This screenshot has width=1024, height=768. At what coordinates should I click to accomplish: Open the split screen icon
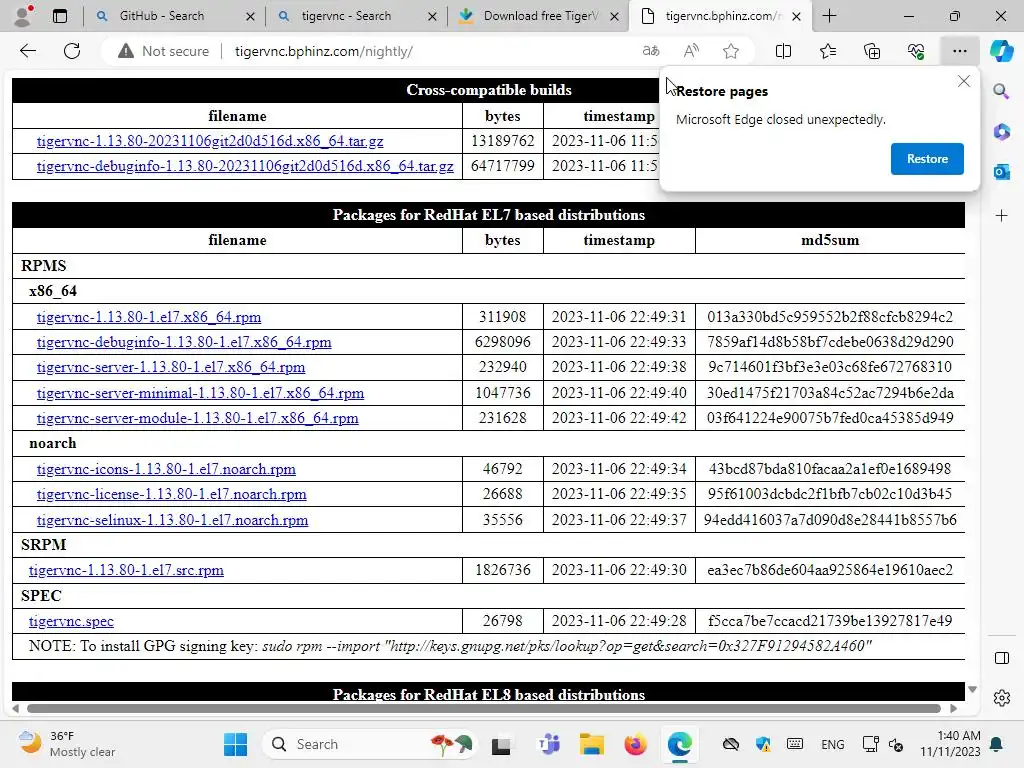(x=783, y=51)
